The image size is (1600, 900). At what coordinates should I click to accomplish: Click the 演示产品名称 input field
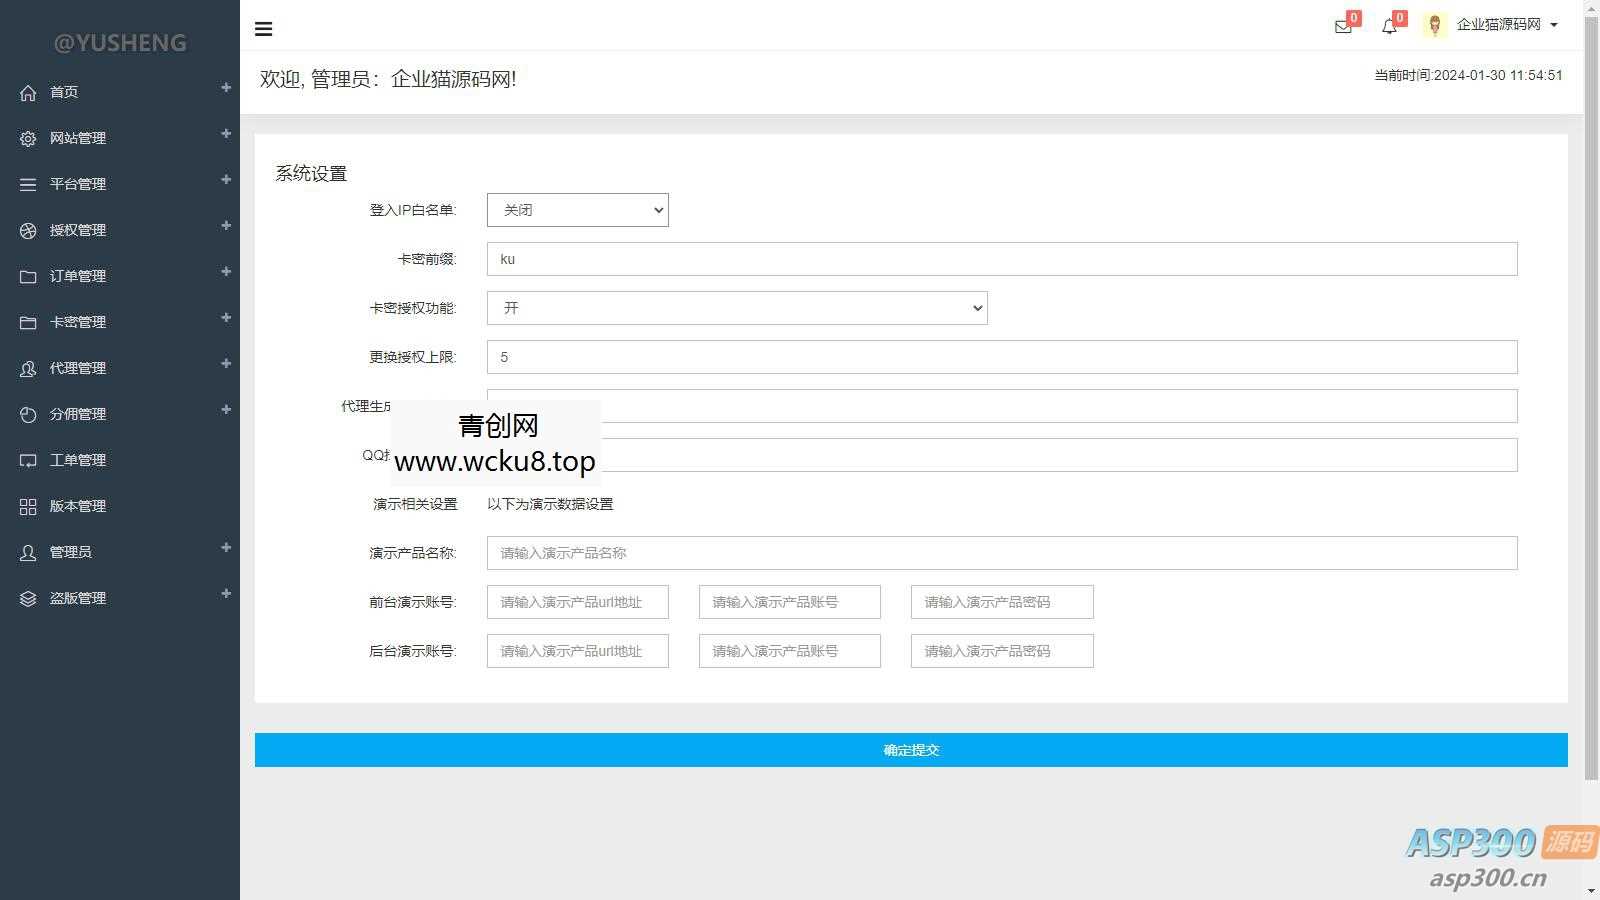point(1000,552)
